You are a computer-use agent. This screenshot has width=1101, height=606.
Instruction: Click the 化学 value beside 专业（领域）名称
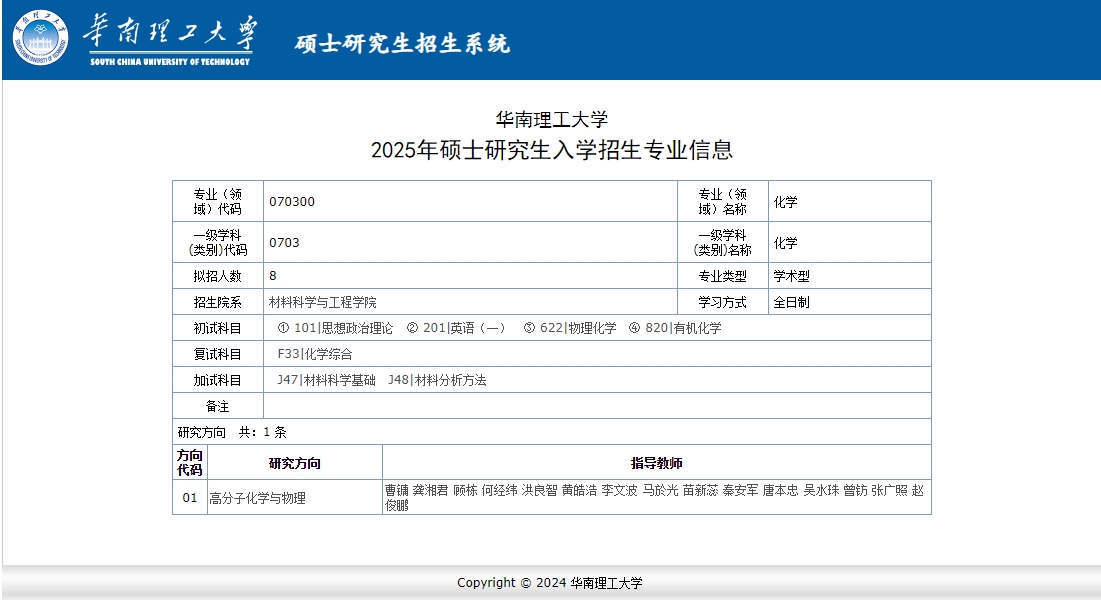pyautogui.click(x=786, y=202)
